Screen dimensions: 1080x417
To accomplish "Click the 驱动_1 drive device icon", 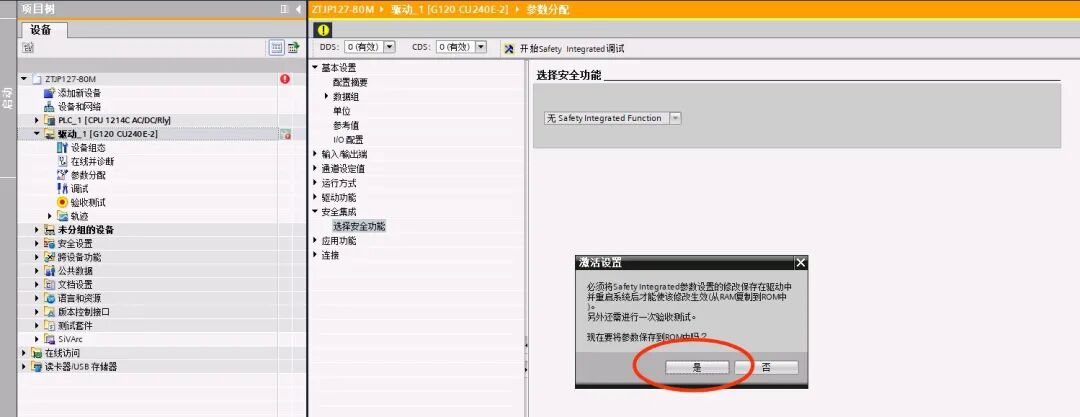I will (x=49, y=134).
